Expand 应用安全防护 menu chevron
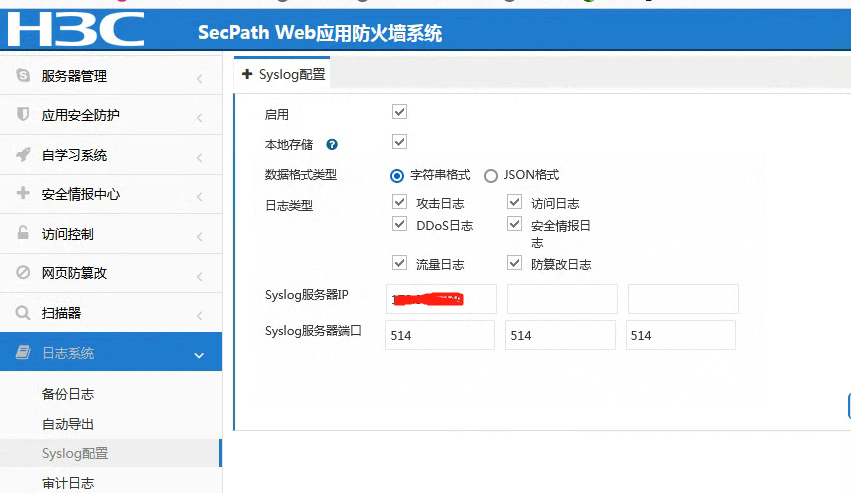 199,118
